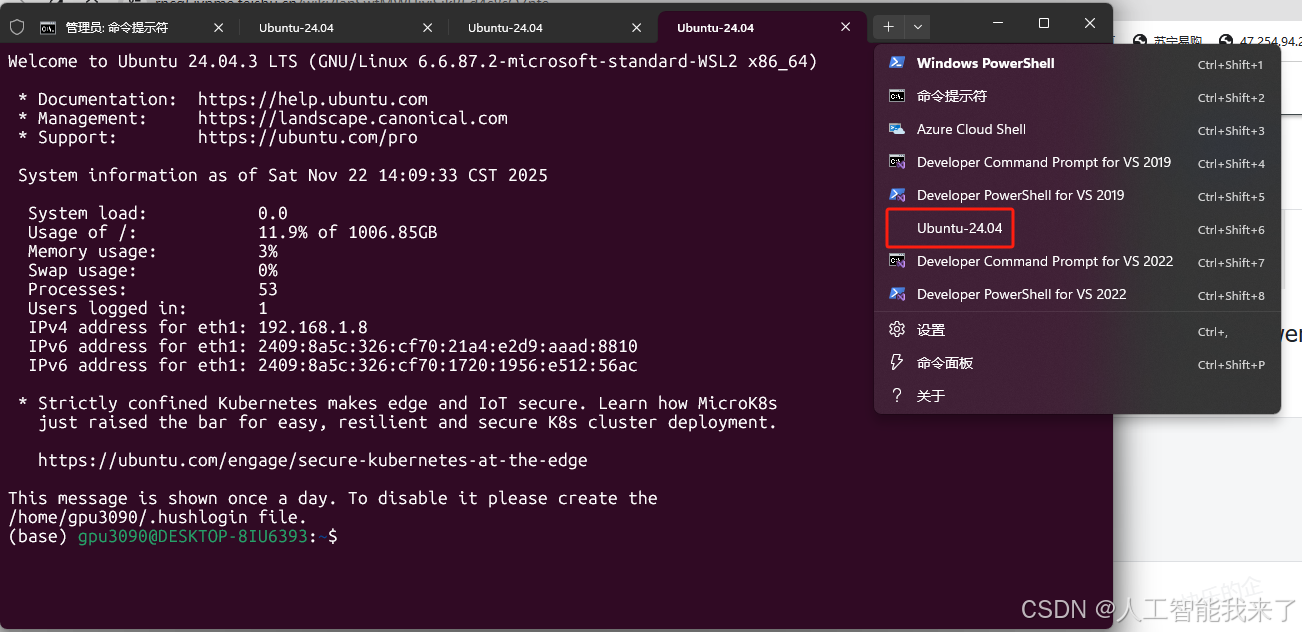This screenshot has height=632, width=1302.
Task: Click the Ctrl+Shift+6 shortcut label
Action: click(1231, 230)
